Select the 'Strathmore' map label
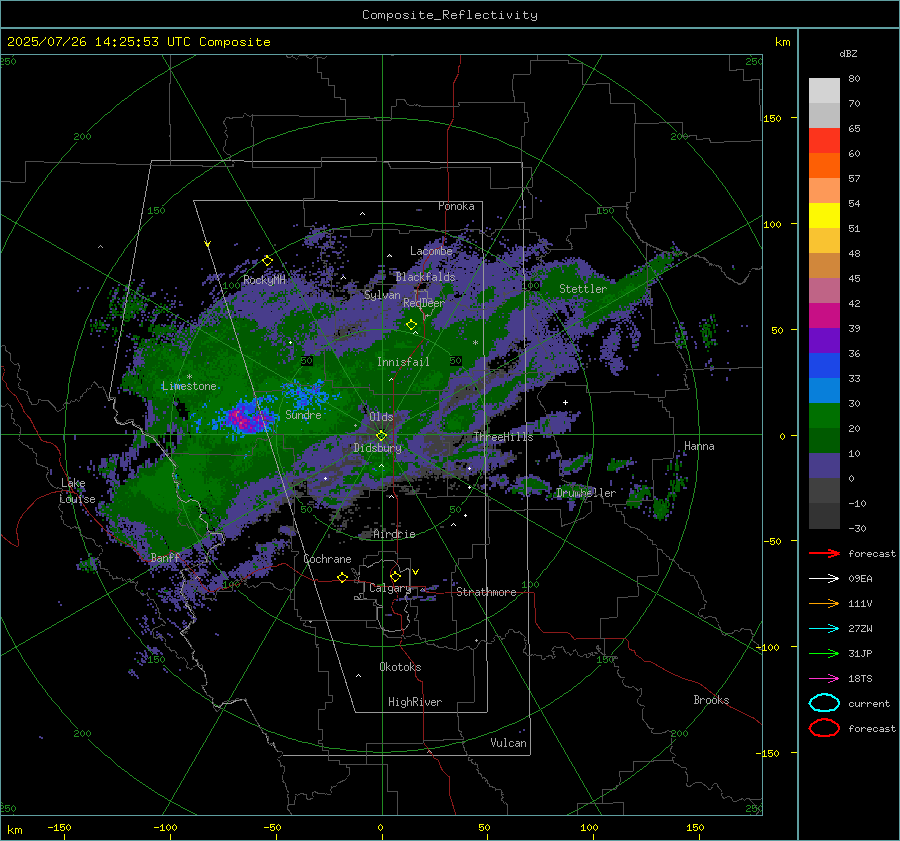The height and width of the screenshot is (841, 900). click(486, 592)
